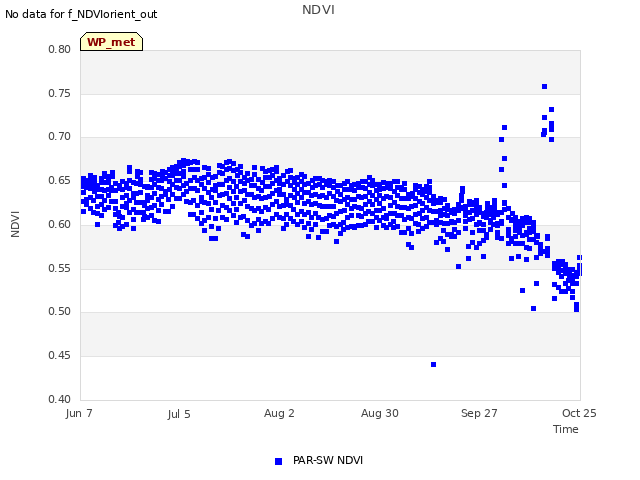This screenshot has width=640, height=480.
Task: Click the 0.40 y-axis tick label
Action: click(x=60, y=399)
